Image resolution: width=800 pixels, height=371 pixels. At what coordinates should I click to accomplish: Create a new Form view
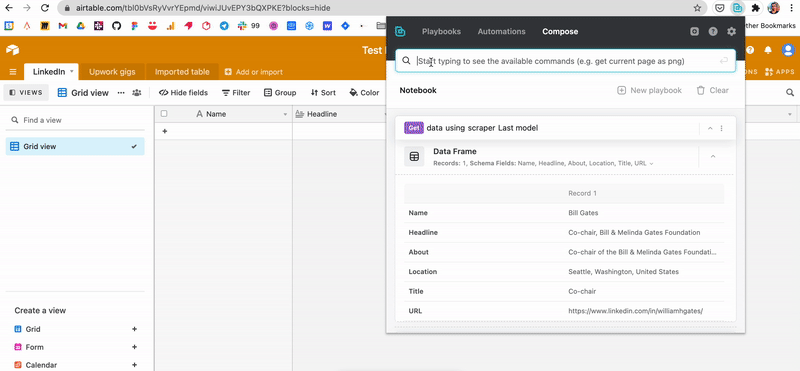[76, 347]
